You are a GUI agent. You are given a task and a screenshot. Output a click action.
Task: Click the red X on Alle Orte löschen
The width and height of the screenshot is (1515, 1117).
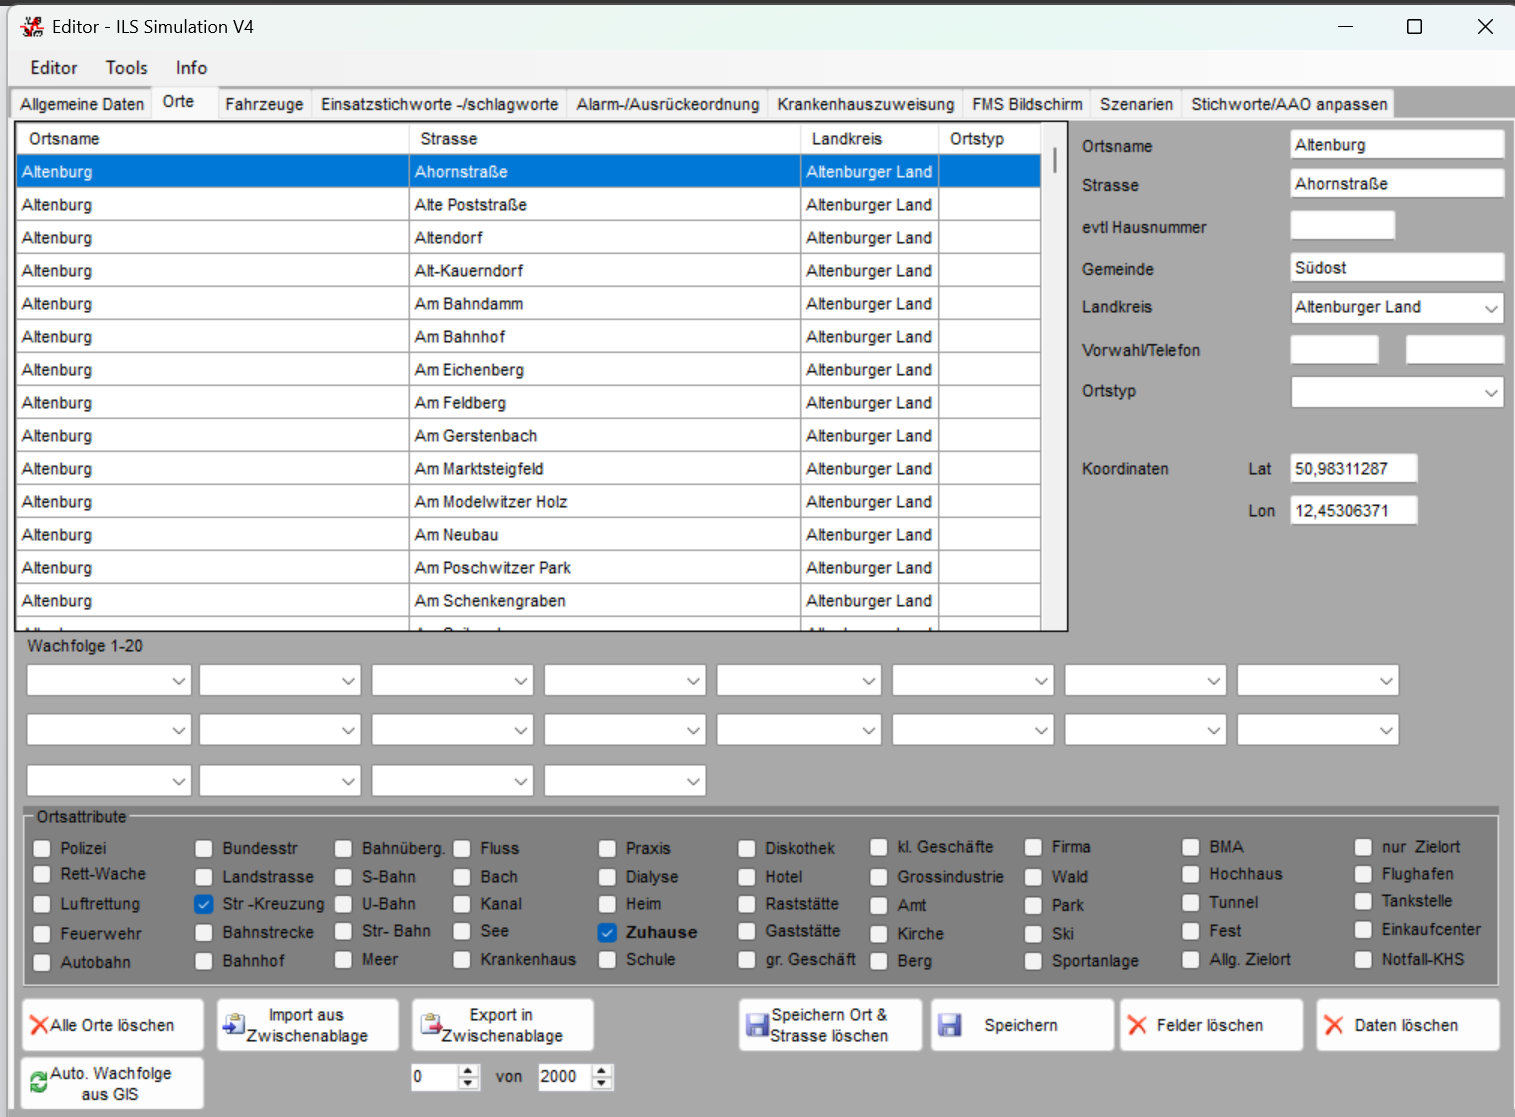point(38,1024)
